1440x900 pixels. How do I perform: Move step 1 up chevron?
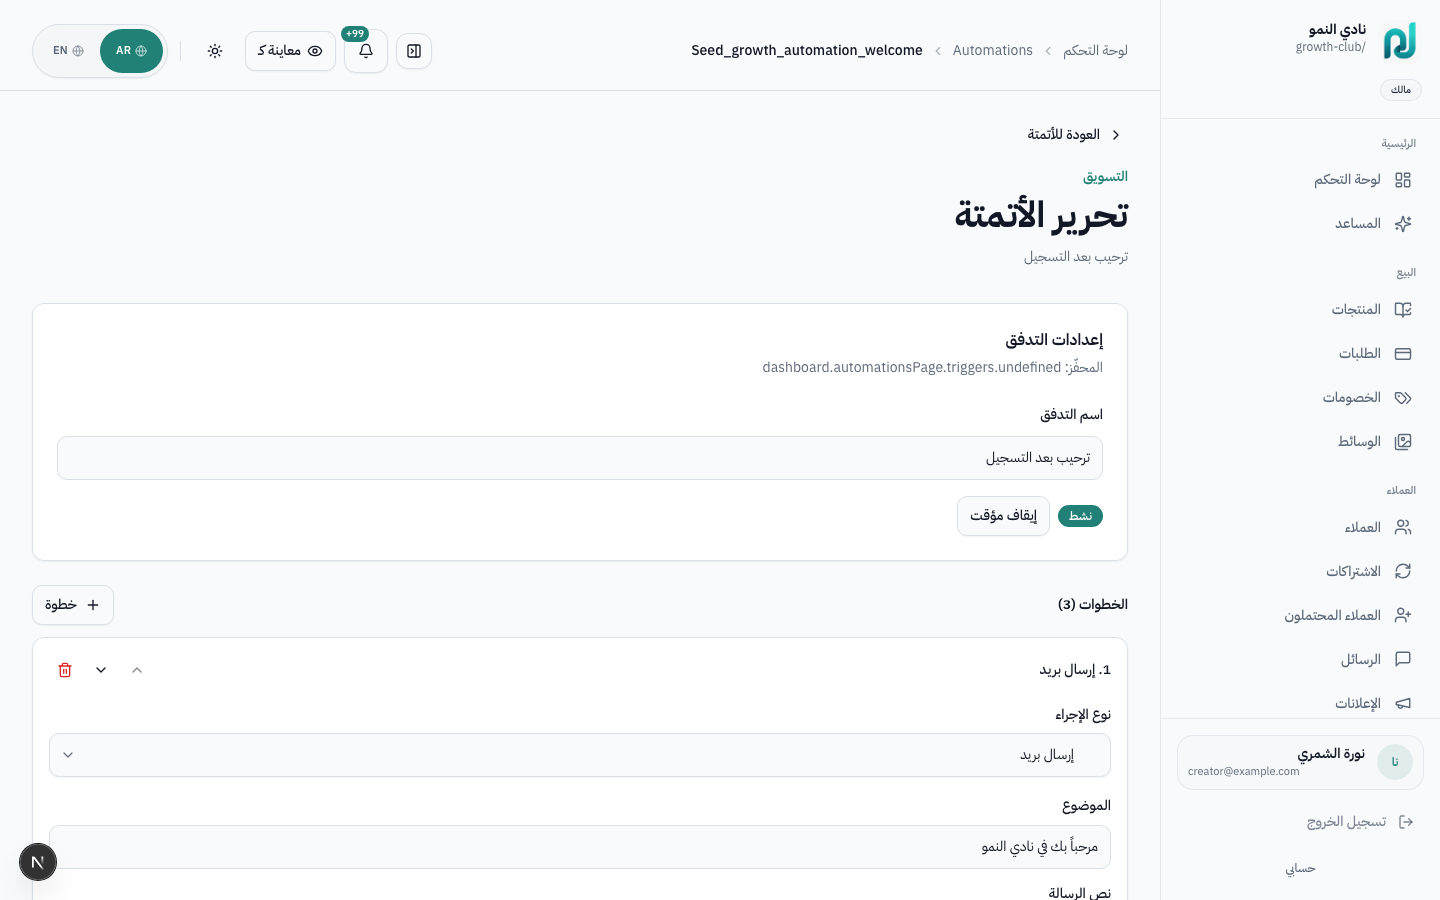point(137,670)
